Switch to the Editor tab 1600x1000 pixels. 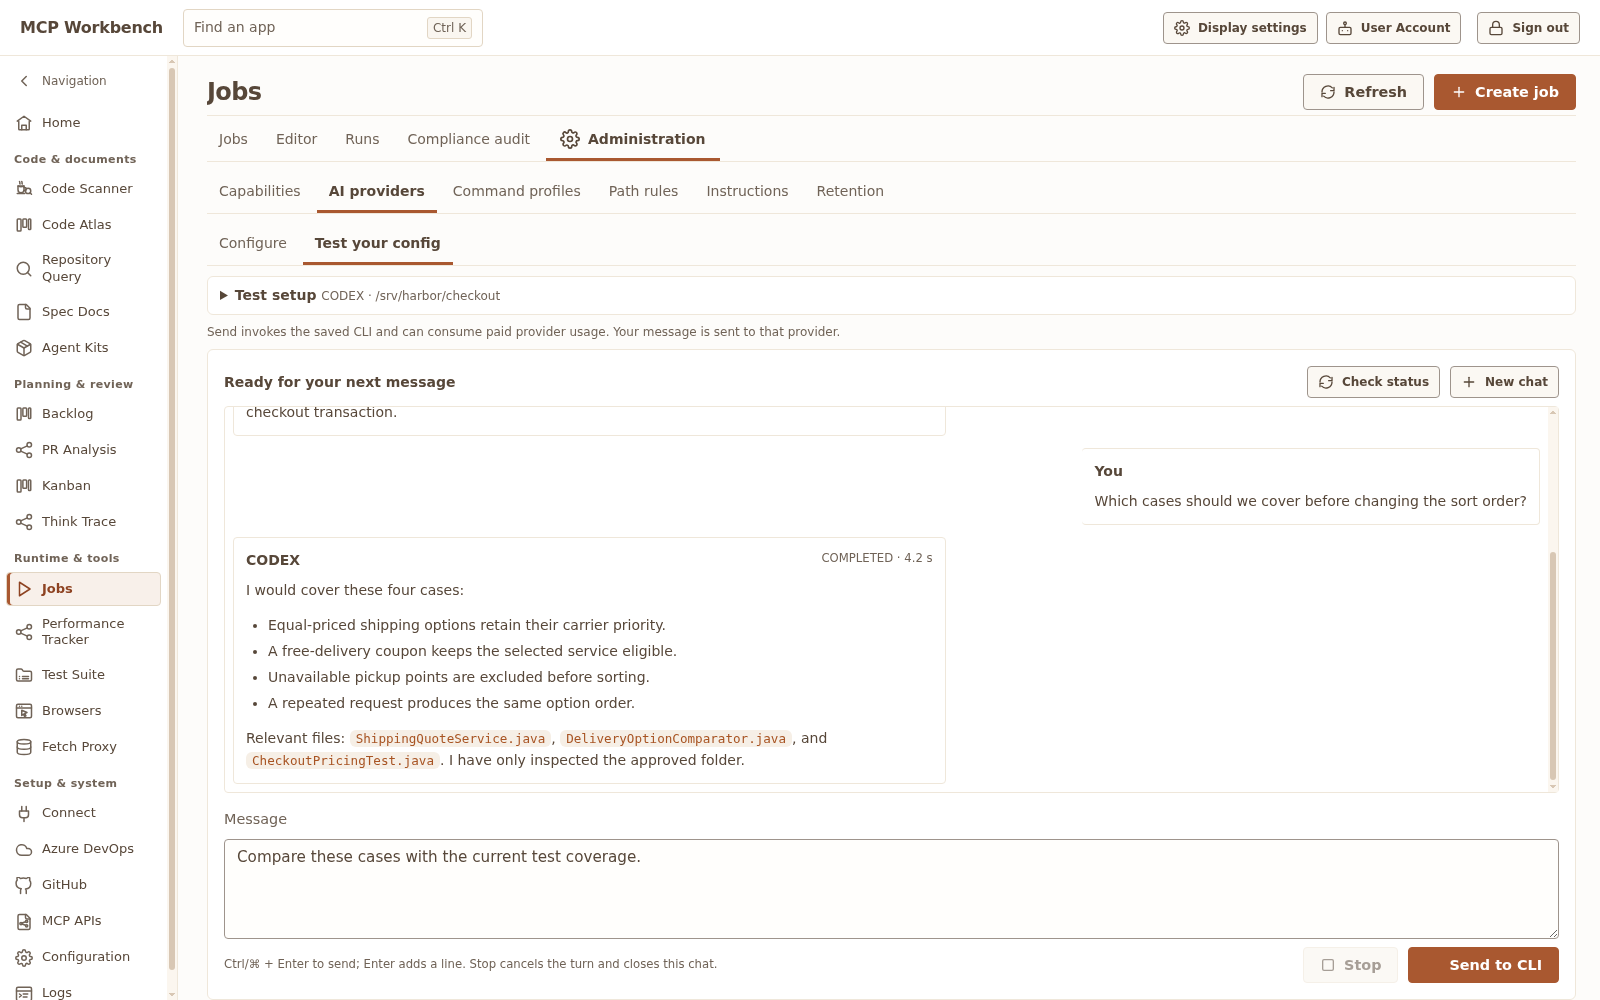[296, 139]
